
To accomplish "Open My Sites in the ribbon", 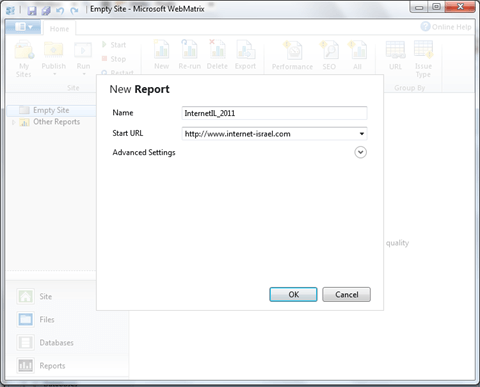I will 24,59.
